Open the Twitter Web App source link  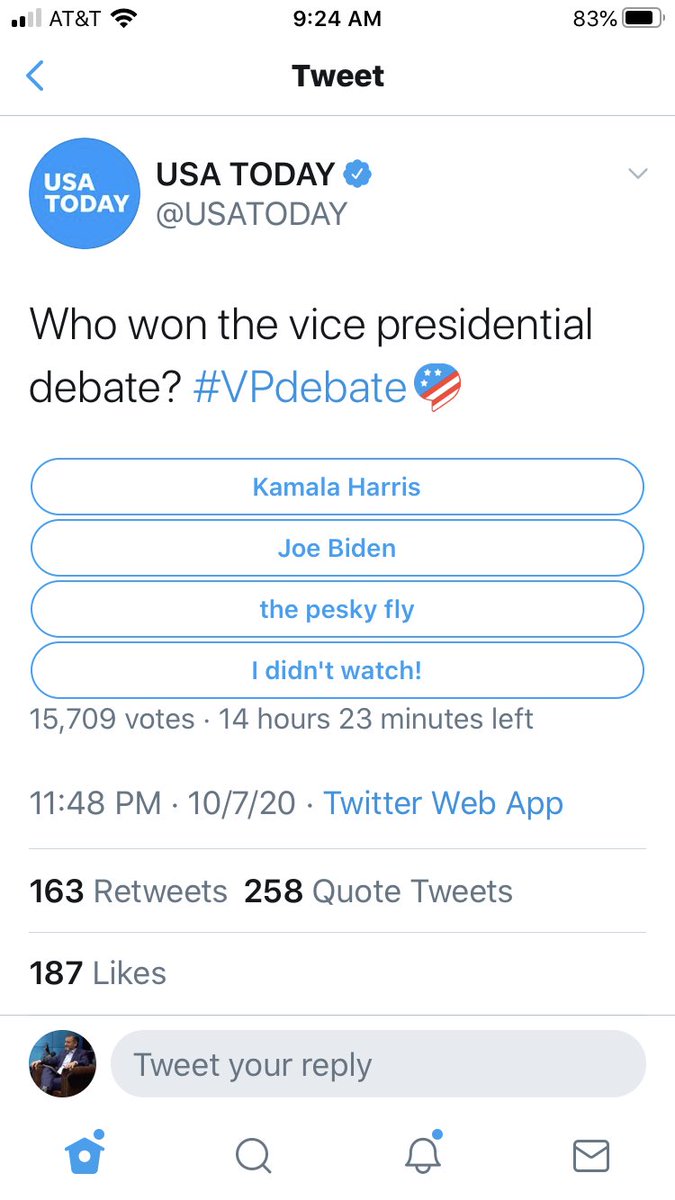pos(443,803)
